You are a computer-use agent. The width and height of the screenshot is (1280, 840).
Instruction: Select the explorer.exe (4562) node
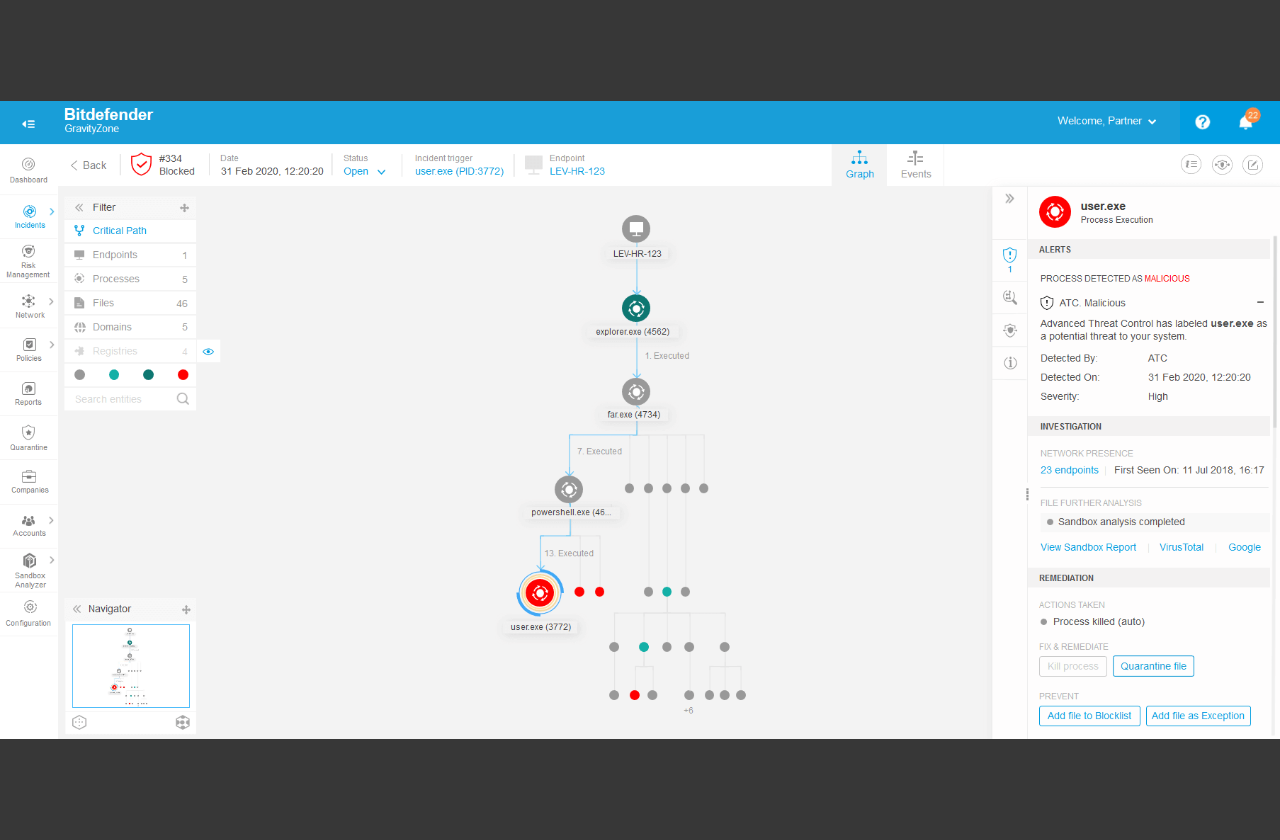point(636,308)
